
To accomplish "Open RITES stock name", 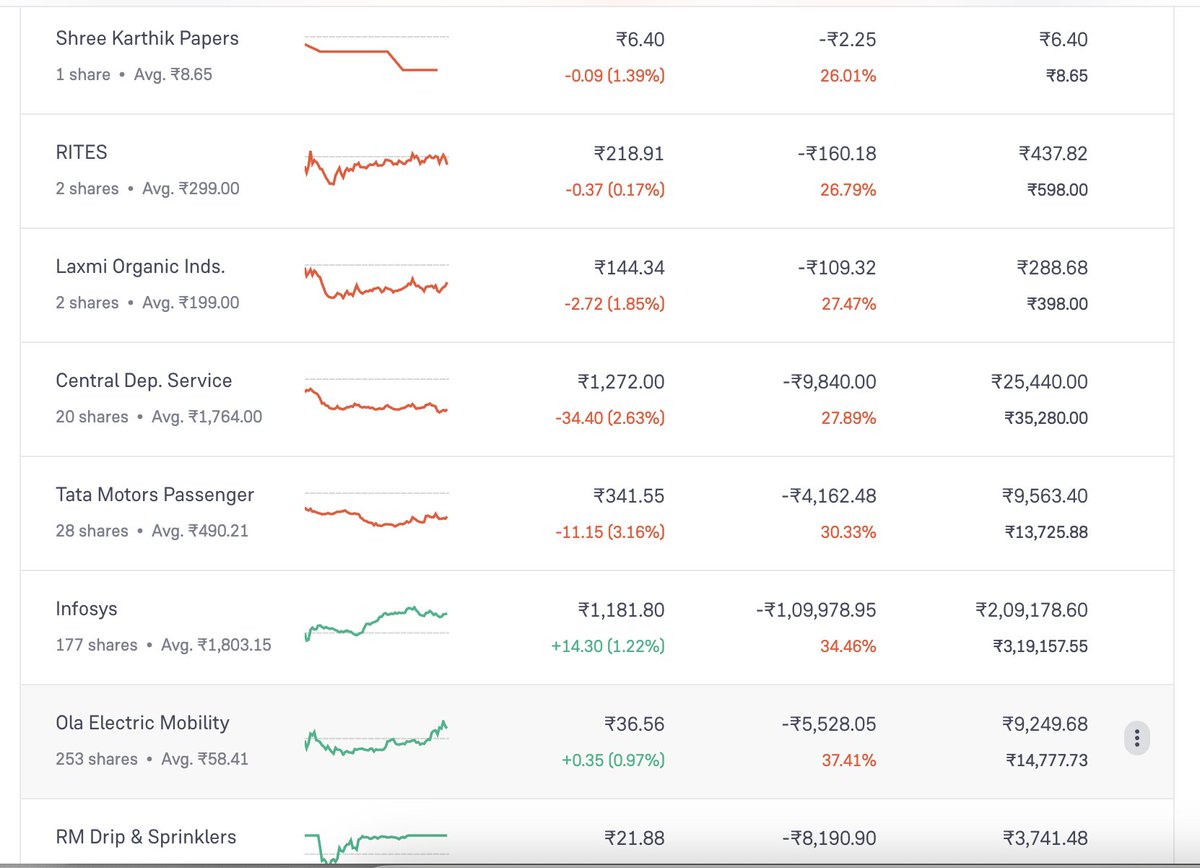I will tap(82, 153).
